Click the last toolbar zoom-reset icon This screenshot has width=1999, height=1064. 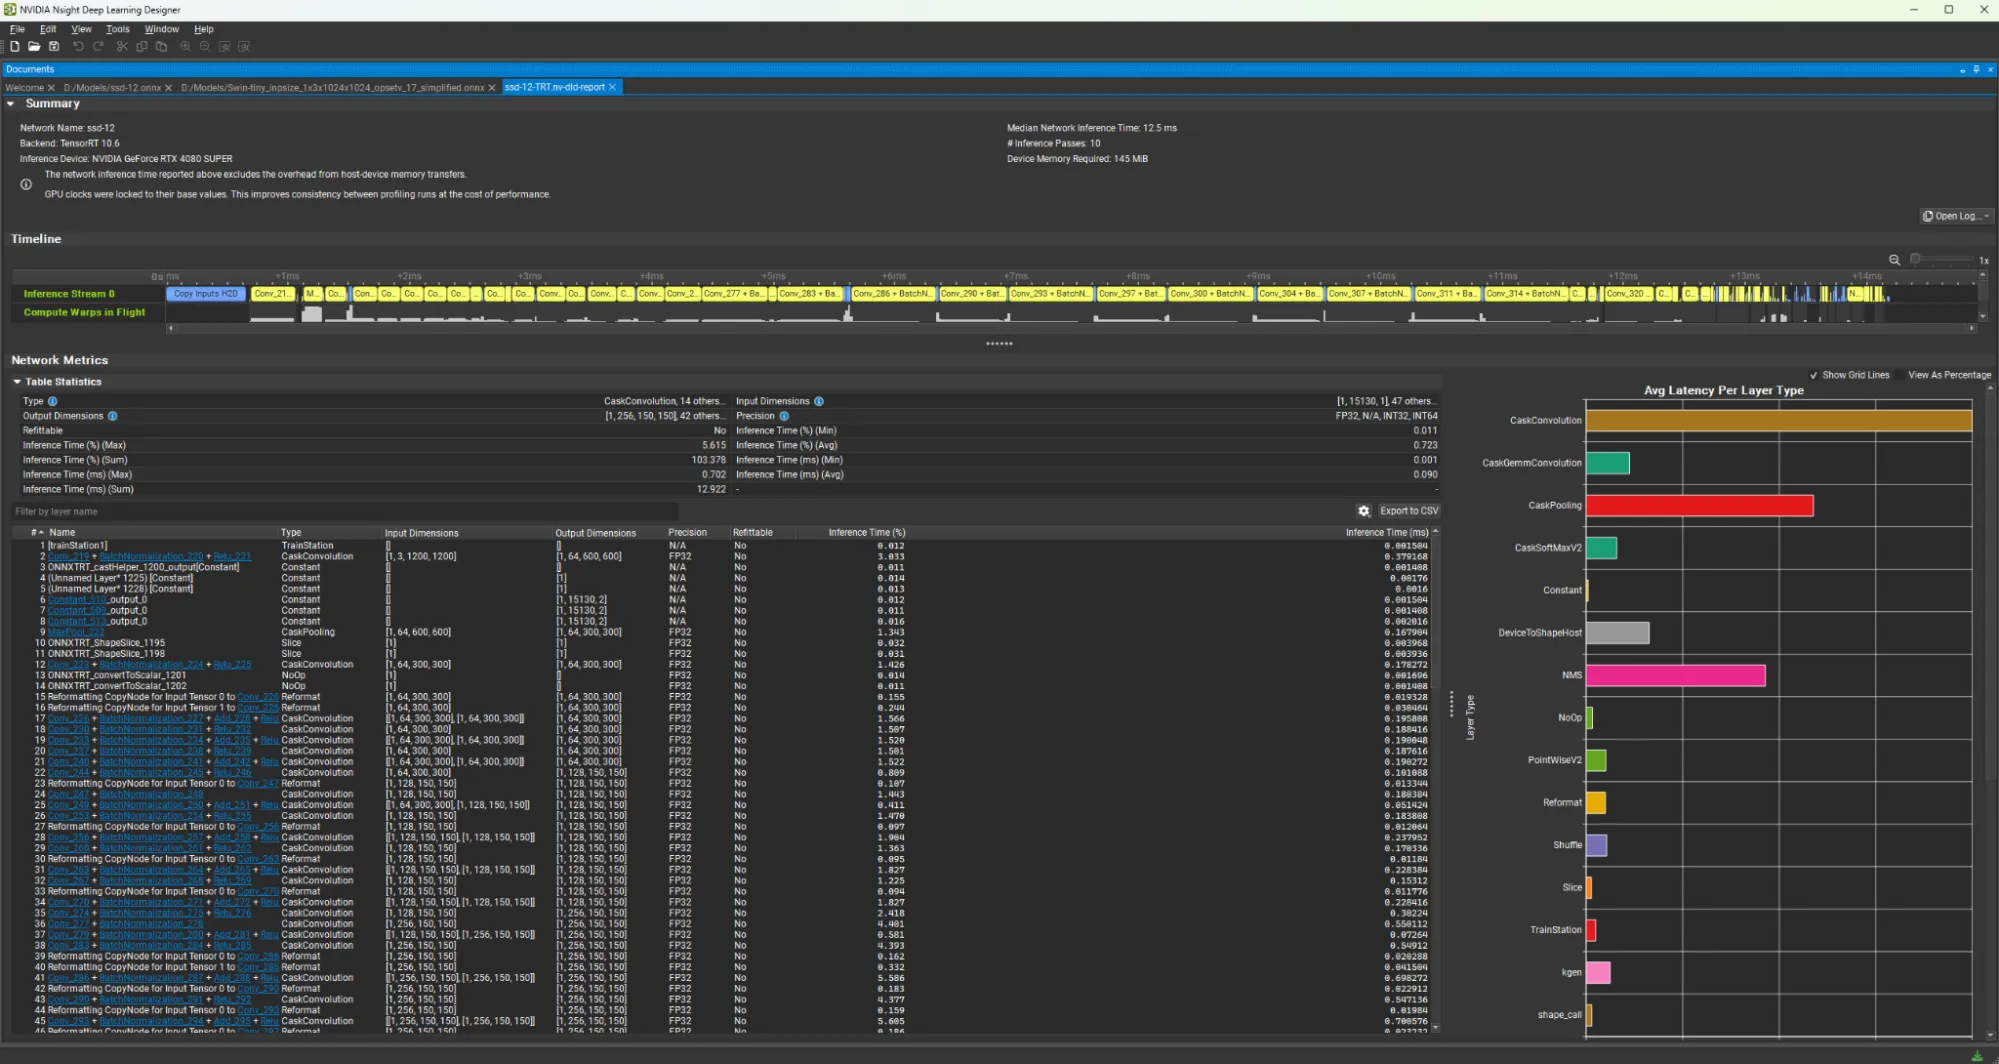tap(244, 46)
